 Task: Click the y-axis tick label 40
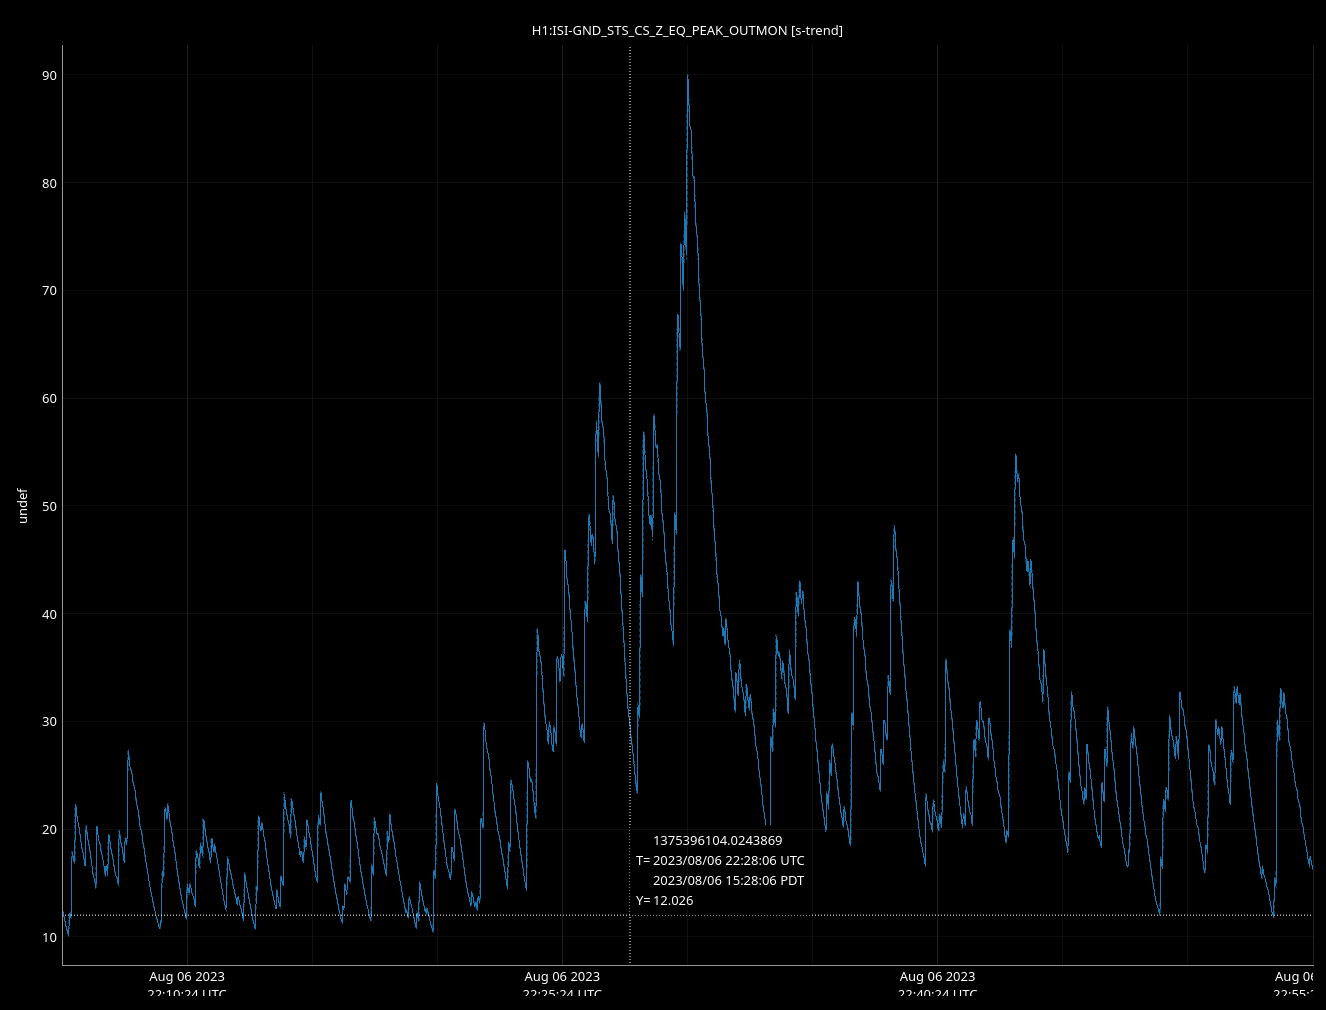pyautogui.click(x=49, y=614)
